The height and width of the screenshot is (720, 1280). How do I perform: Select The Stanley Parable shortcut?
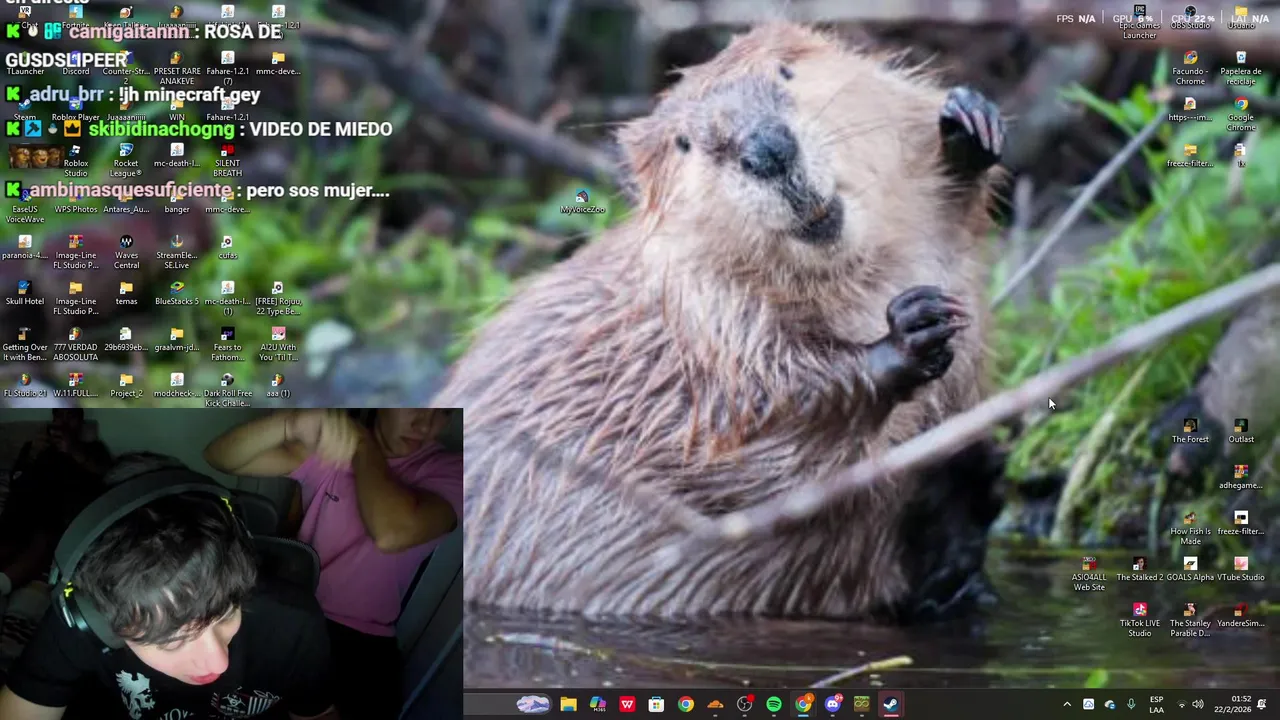1190,620
